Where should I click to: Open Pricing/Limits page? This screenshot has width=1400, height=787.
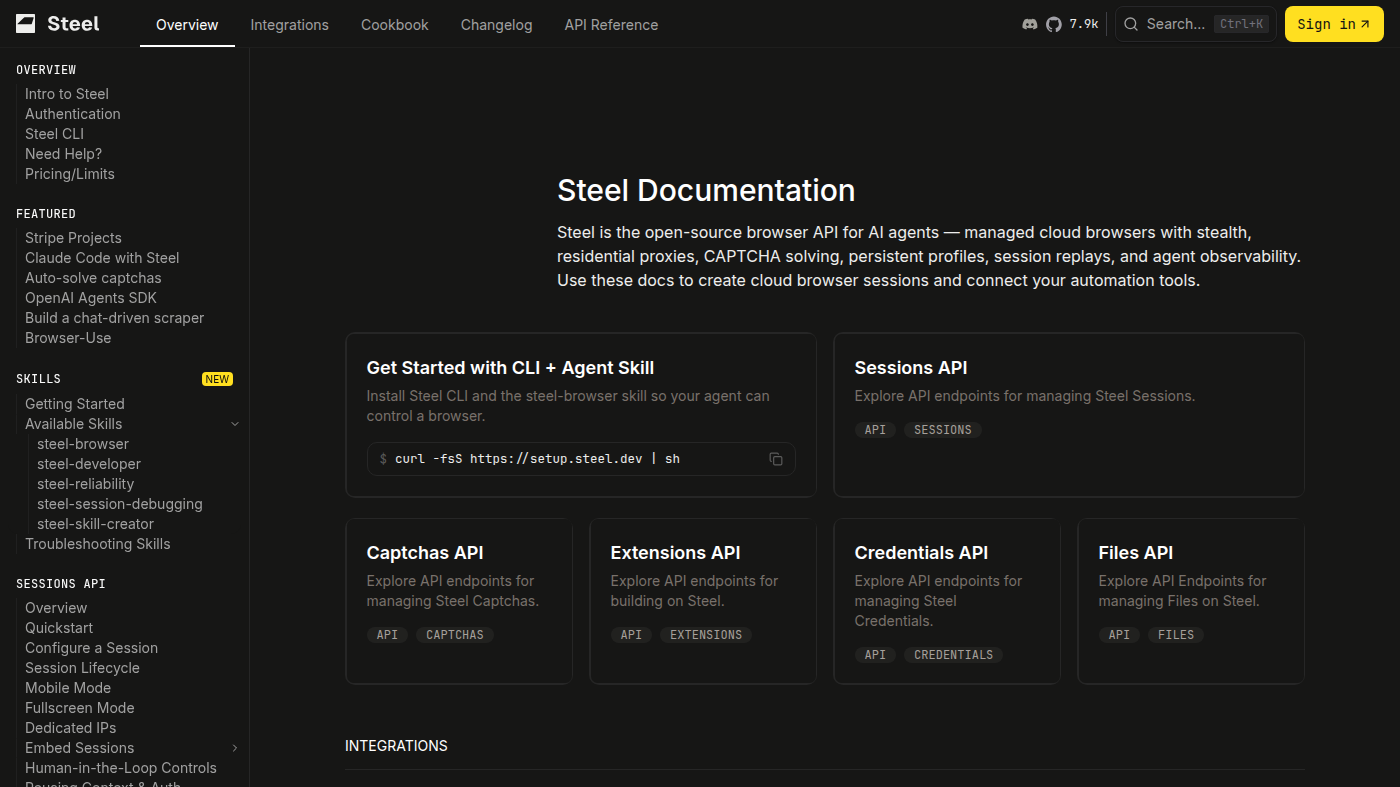point(70,174)
